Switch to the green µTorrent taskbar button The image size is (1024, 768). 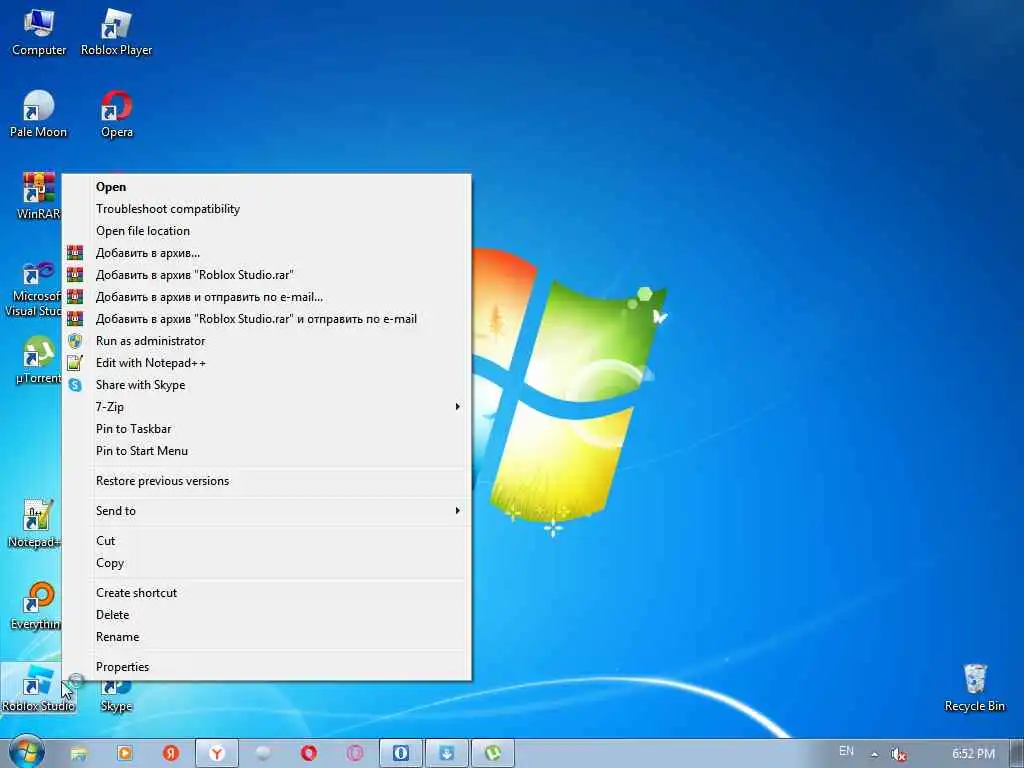(x=493, y=754)
